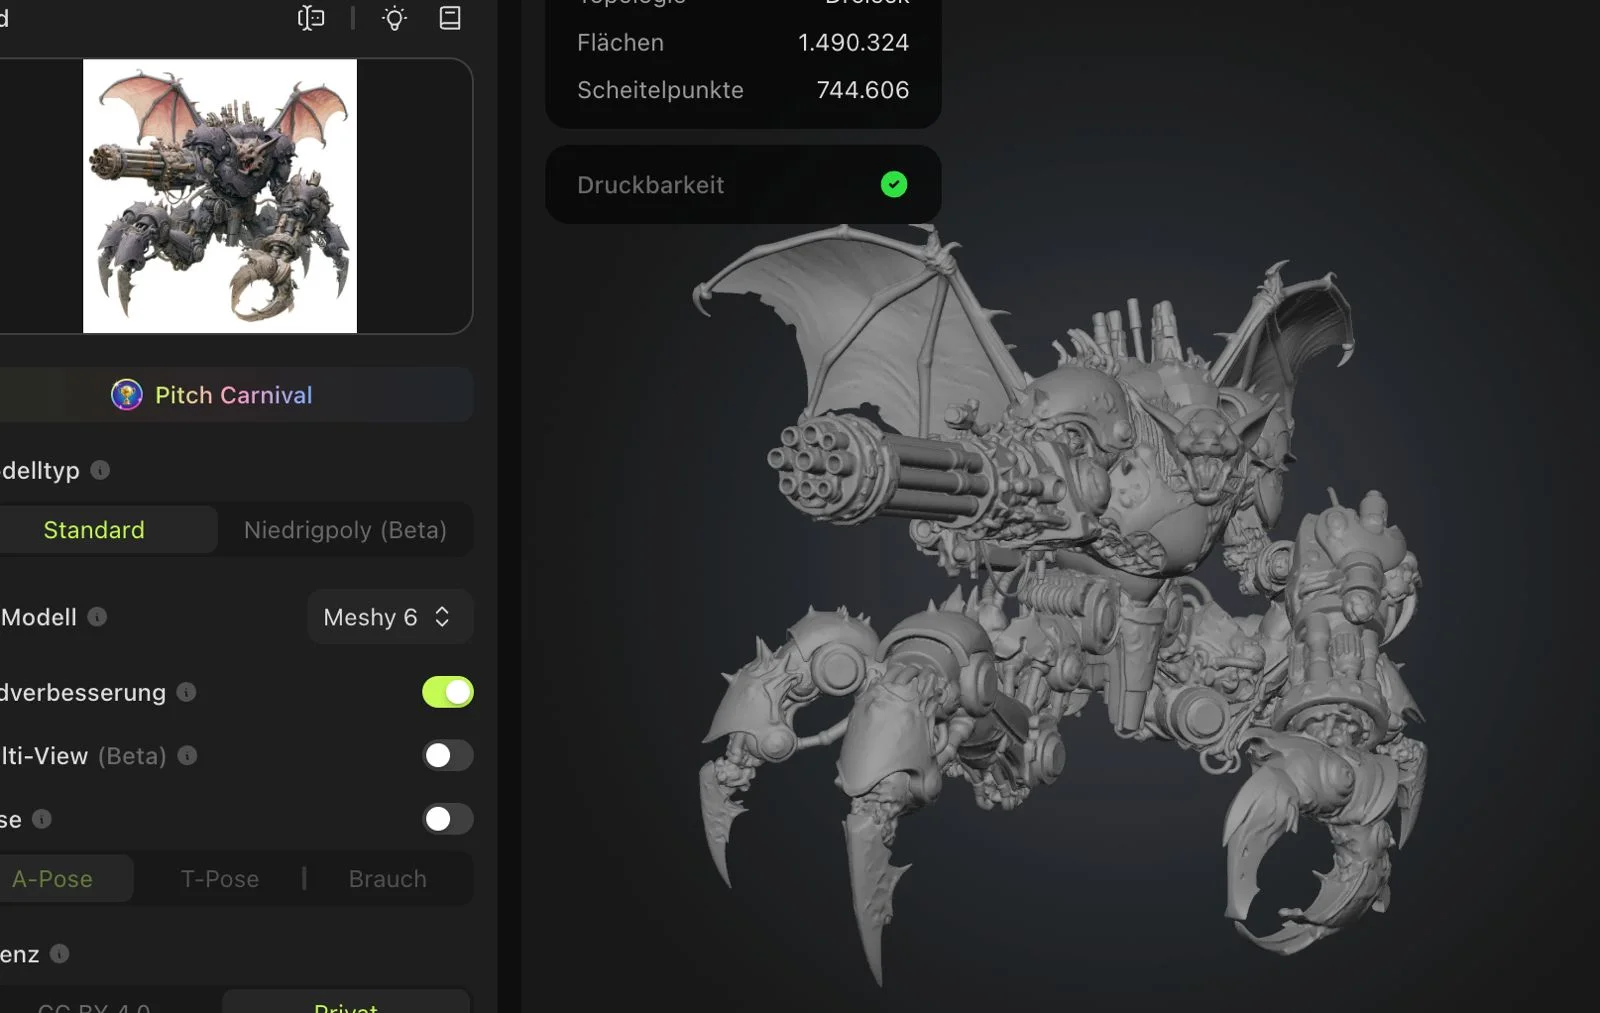Click the Druckbarkeit label
This screenshot has width=1600, height=1013.
tap(651, 185)
